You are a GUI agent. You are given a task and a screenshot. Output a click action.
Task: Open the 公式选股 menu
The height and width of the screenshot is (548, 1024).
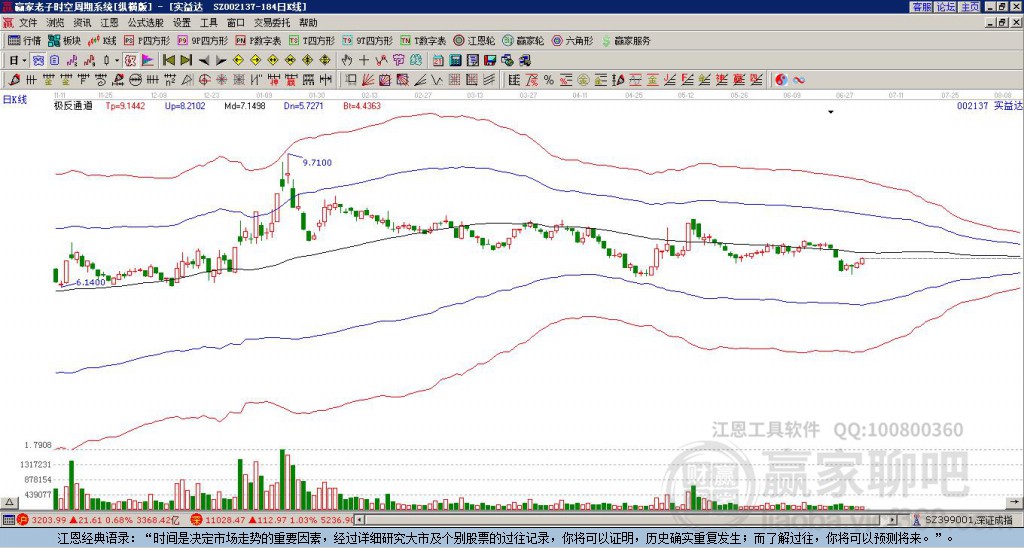pyautogui.click(x=146, y=23)
